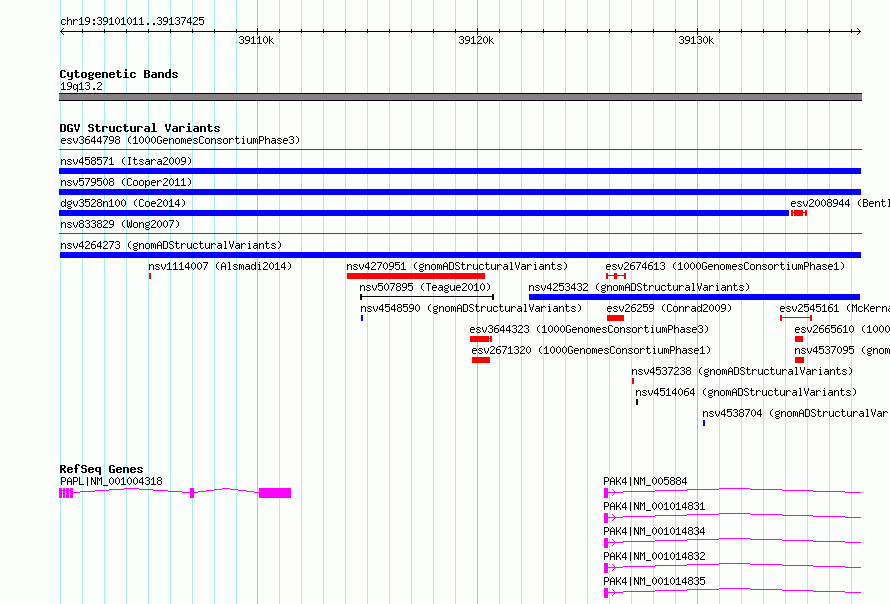Image resolution: width=890 pixels, height=604 pixels.
Task: Click the PAK4 NM_001014831 transcript label
Action: coord(654,506)
